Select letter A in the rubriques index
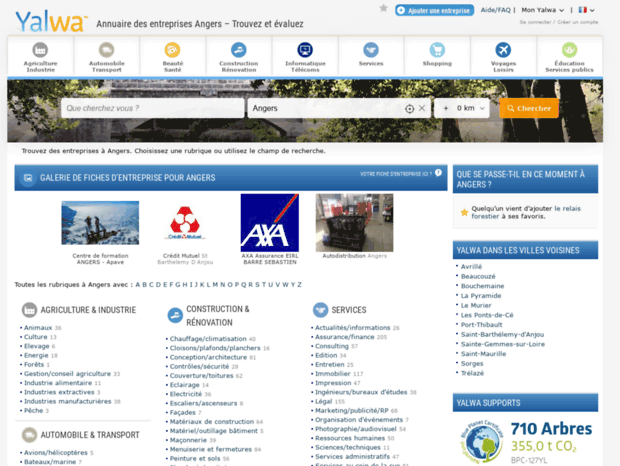 point(138,285)
